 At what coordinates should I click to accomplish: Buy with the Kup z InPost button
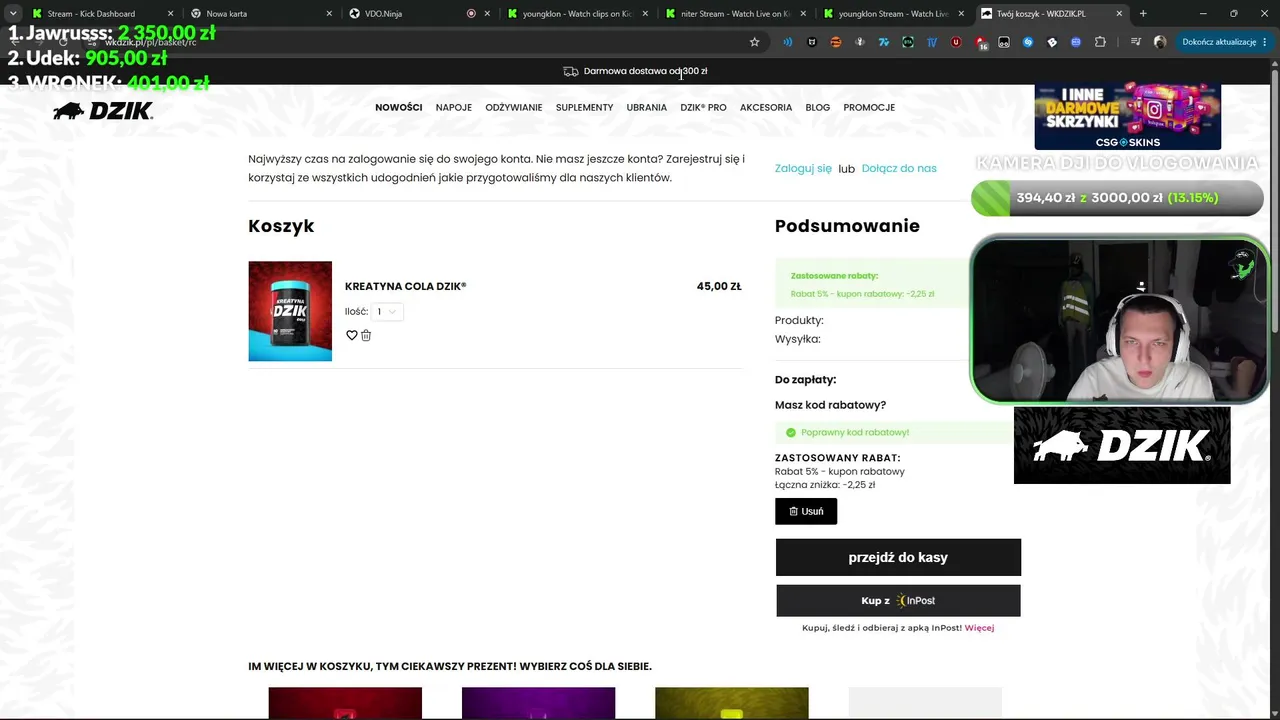[898, 600]
